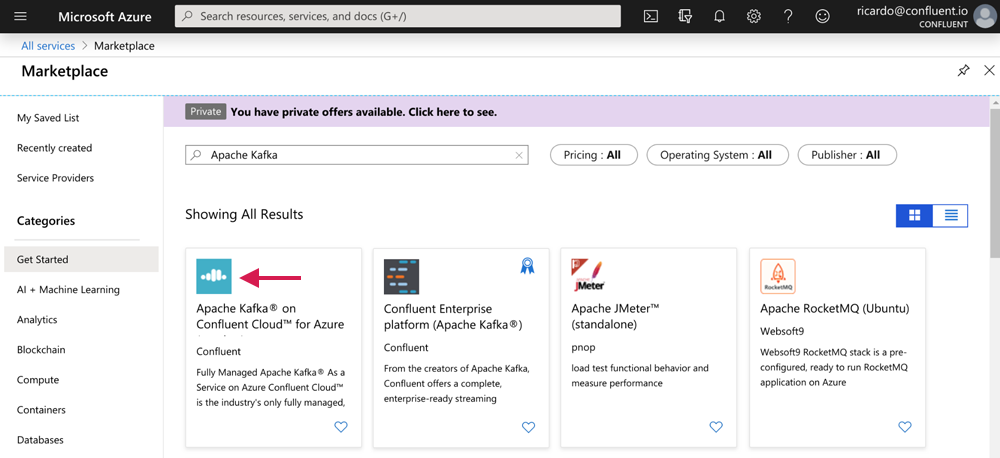Open the account avatar for ricardo@confluent.io

(x=985, y=16)
